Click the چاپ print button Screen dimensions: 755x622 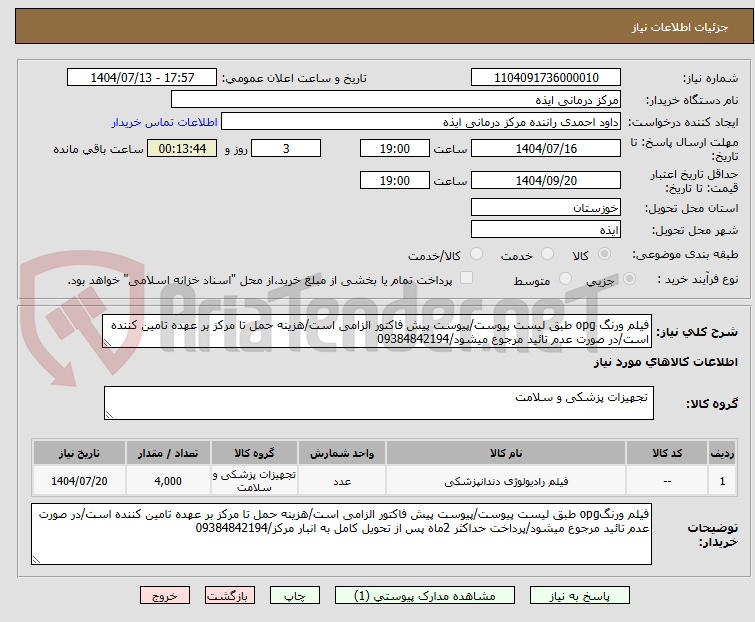295,596
